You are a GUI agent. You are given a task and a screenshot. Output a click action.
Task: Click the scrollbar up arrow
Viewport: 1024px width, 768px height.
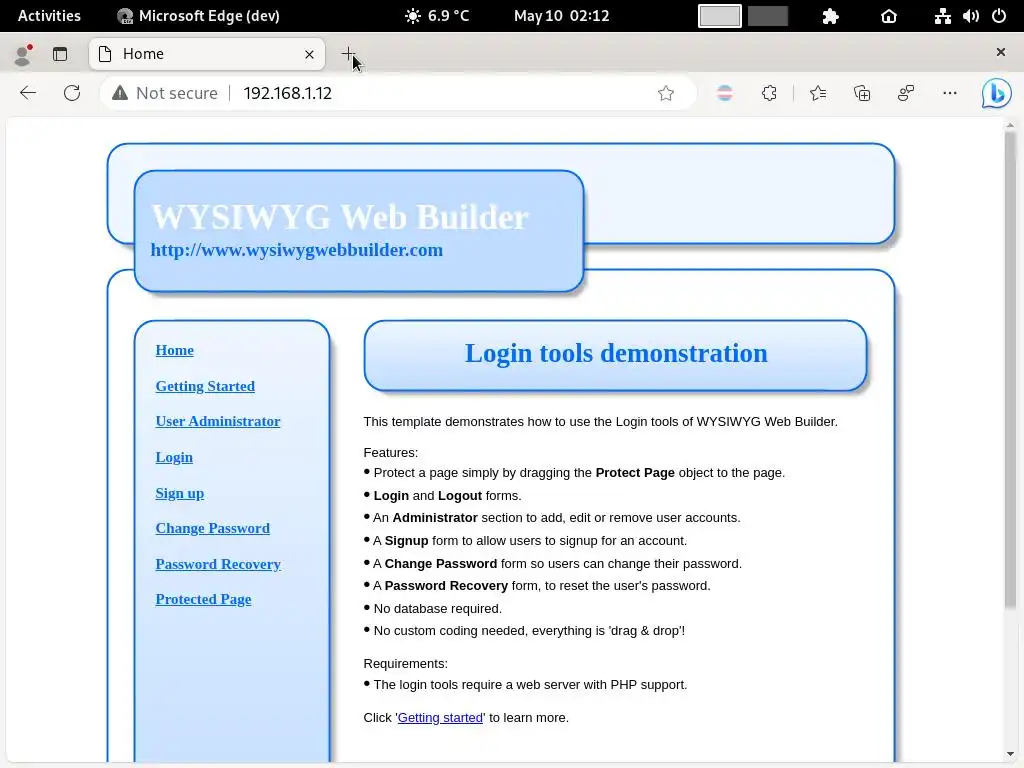[1010, 125]
